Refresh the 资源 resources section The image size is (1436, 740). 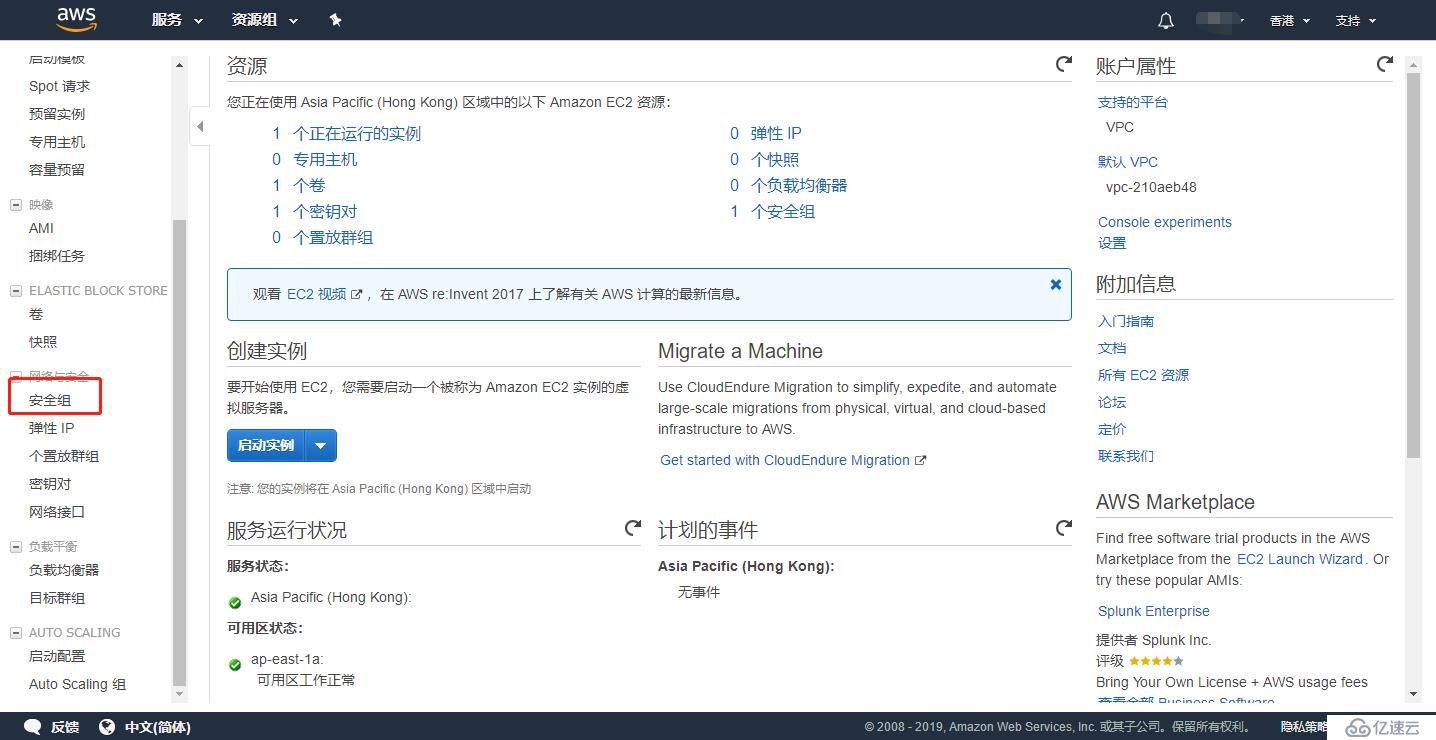(1064, 64)
